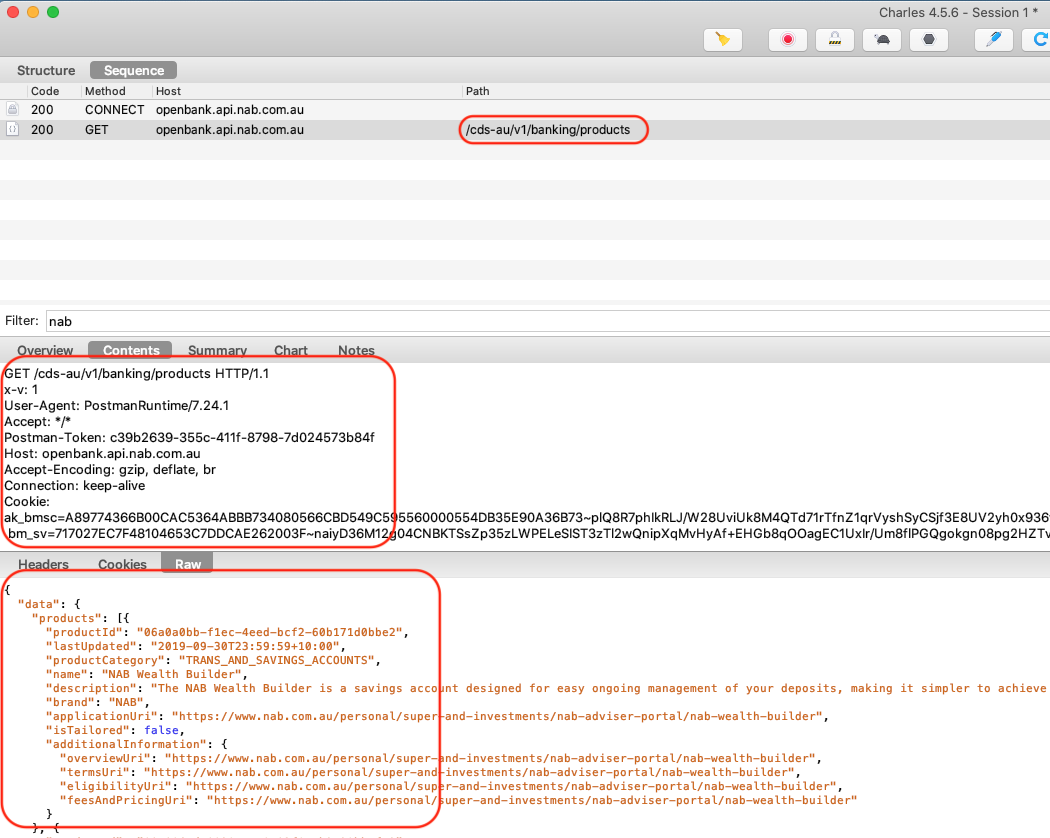The width and height of the screenshot is (1050, 838).
Task: Show the response Cookies tab
Action: 122,564
